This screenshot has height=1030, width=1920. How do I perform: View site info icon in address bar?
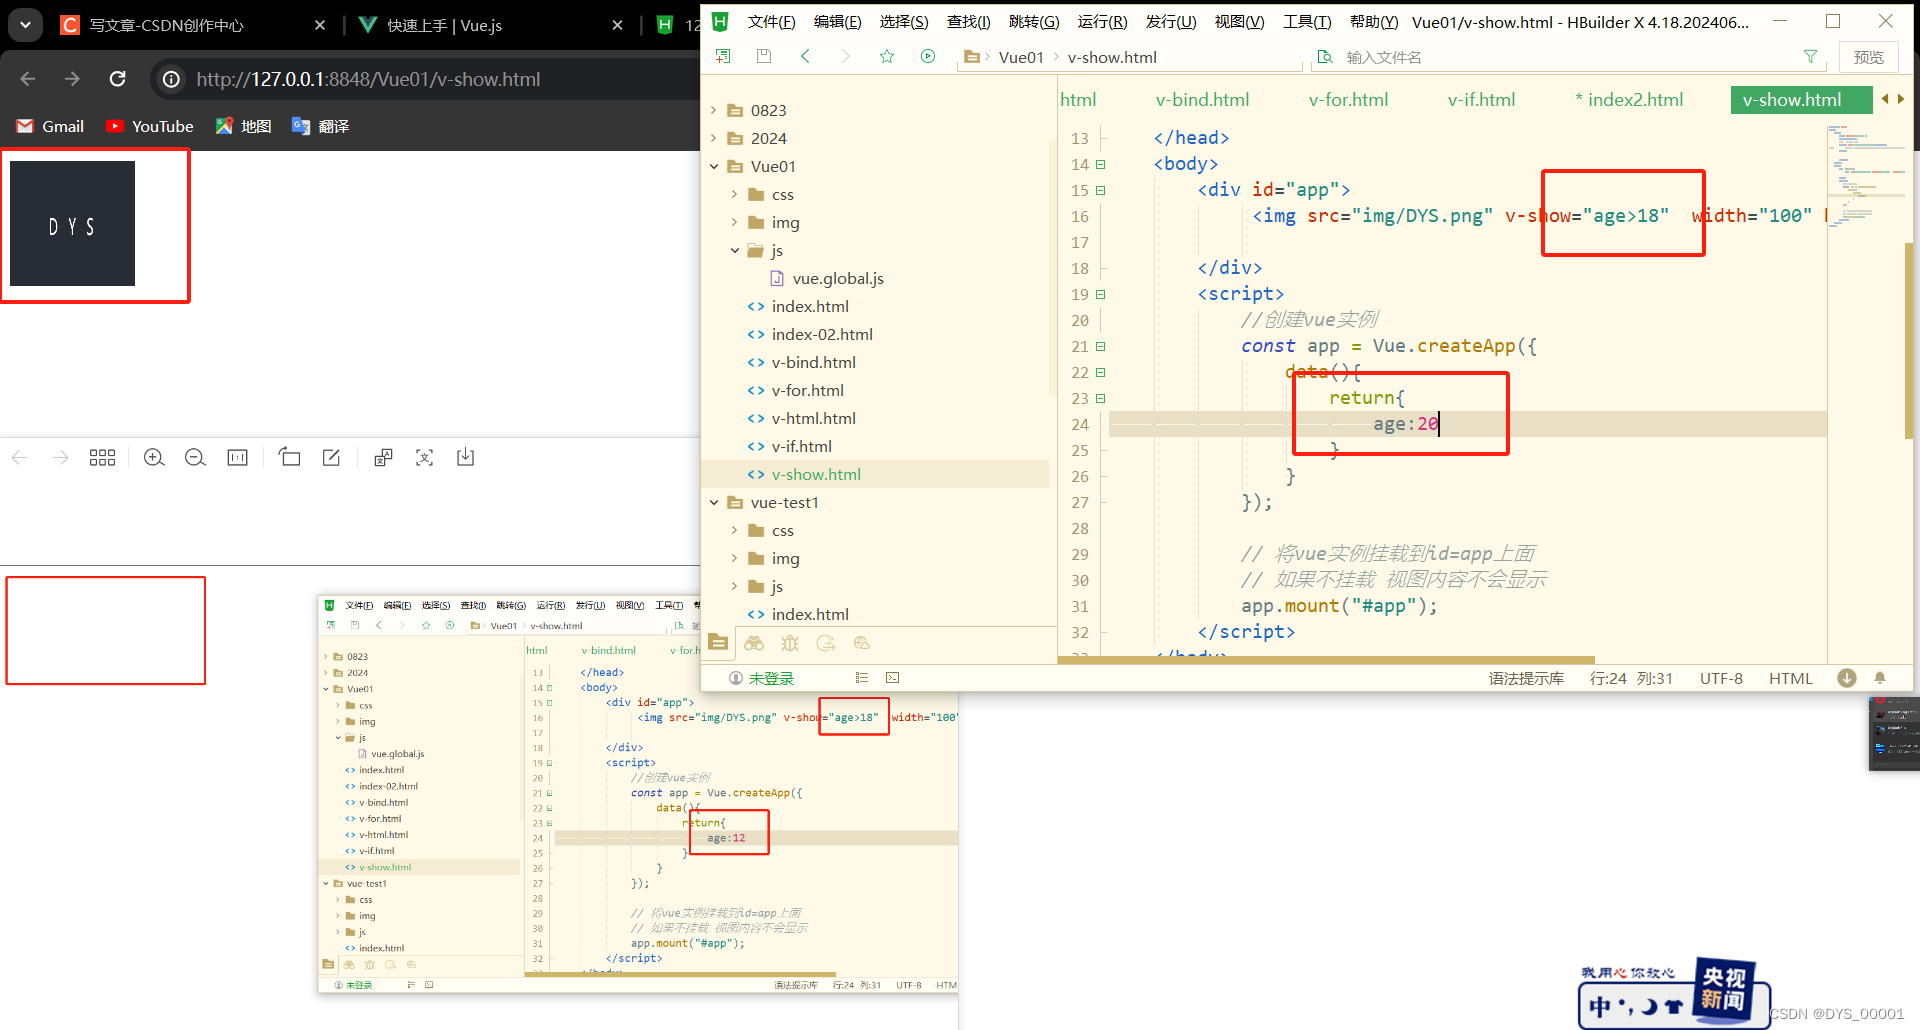172,79
